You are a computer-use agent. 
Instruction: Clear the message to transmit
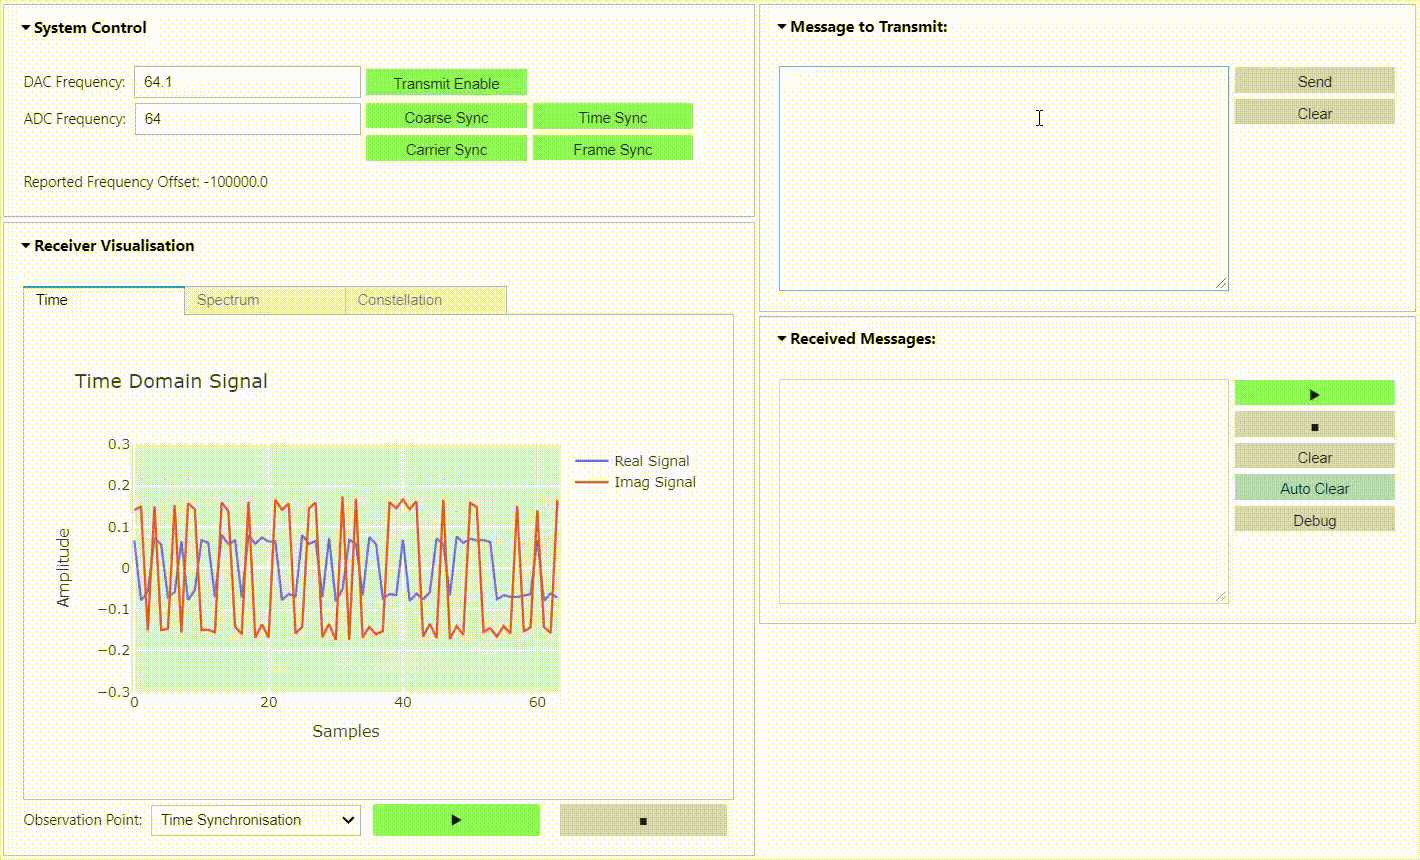coord(1314,113)
